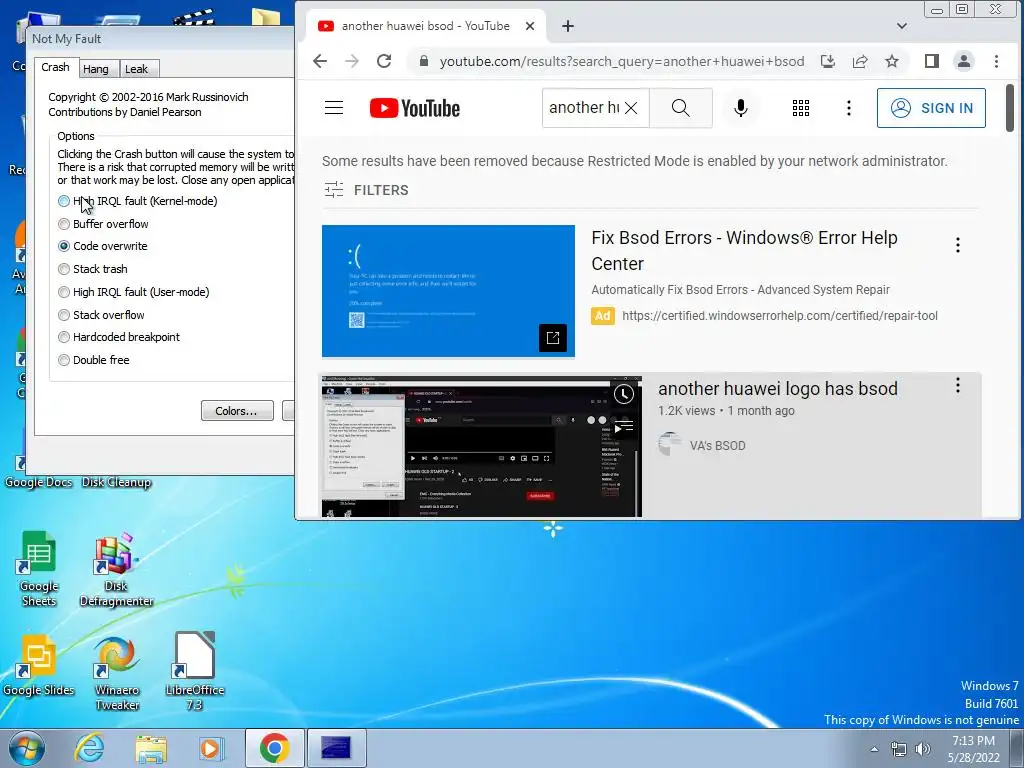Click the forward navigation arrow
Viewport: 1024px width, 768px height.
(x=352, y=61)
